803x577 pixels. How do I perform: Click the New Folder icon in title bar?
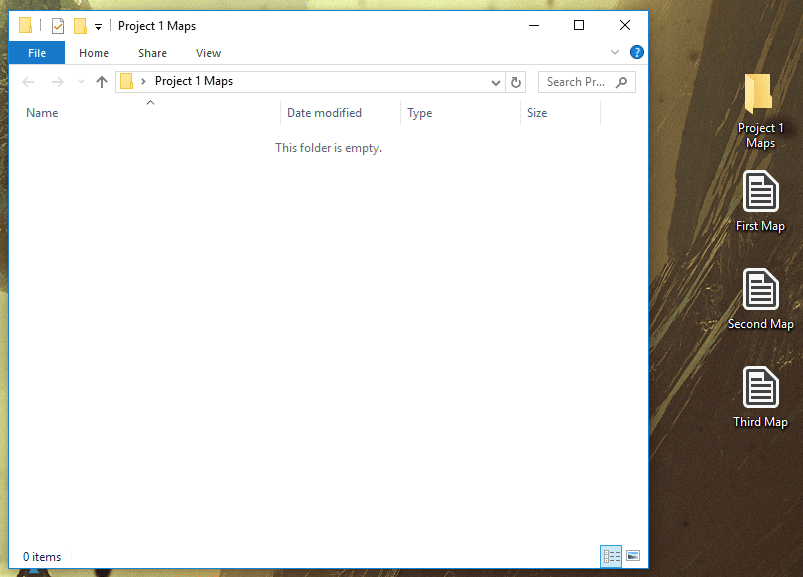(80, 26)
